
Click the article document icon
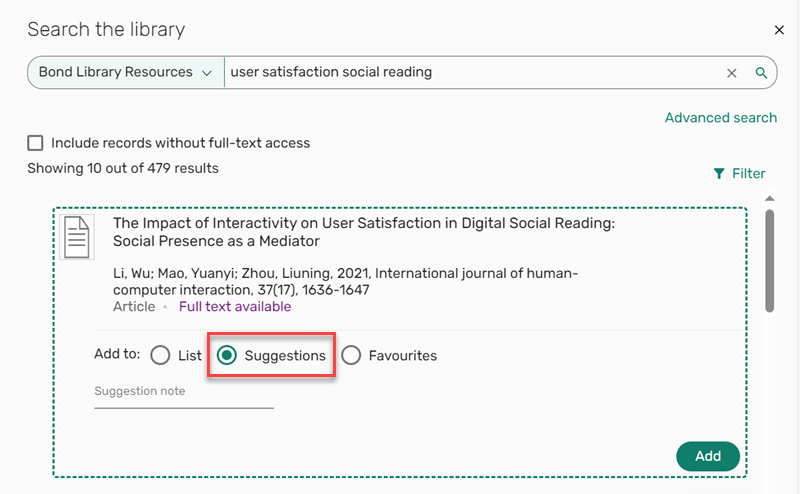[x=77, y=238]
